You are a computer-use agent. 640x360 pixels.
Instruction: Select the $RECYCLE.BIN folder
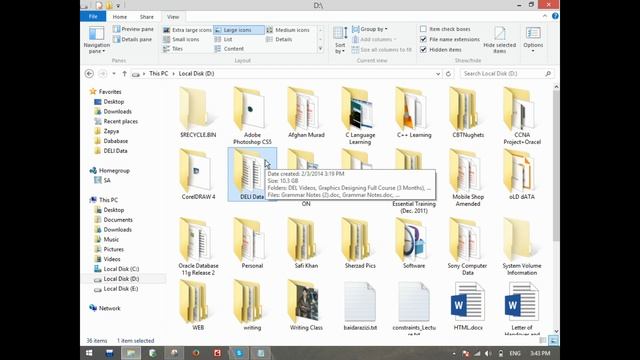(198, 112)
